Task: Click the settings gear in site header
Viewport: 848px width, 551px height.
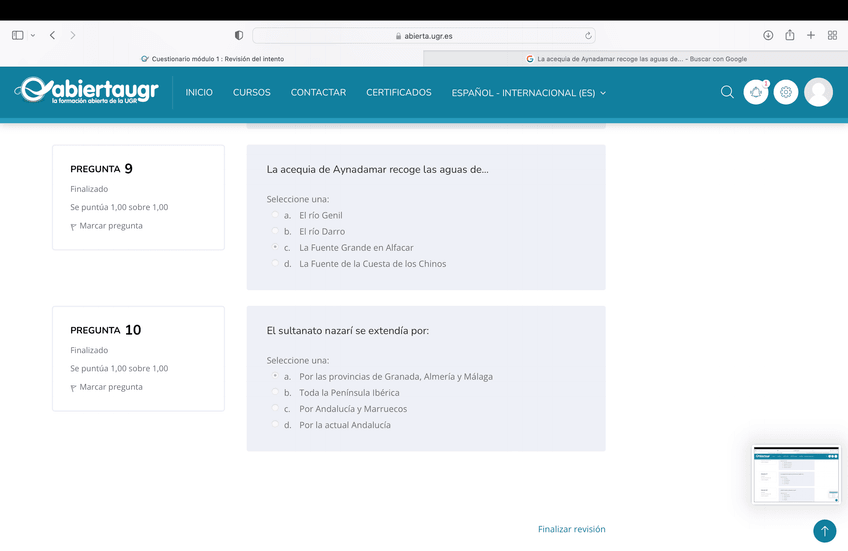Action: click(x=786, y=92)
